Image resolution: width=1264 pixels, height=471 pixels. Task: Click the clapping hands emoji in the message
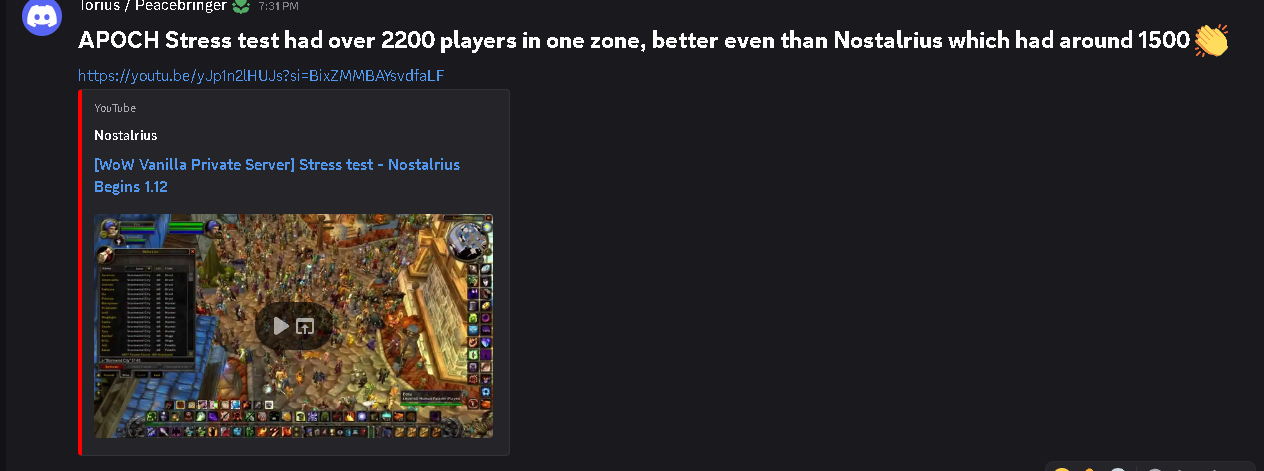(x=1211, y=40)
